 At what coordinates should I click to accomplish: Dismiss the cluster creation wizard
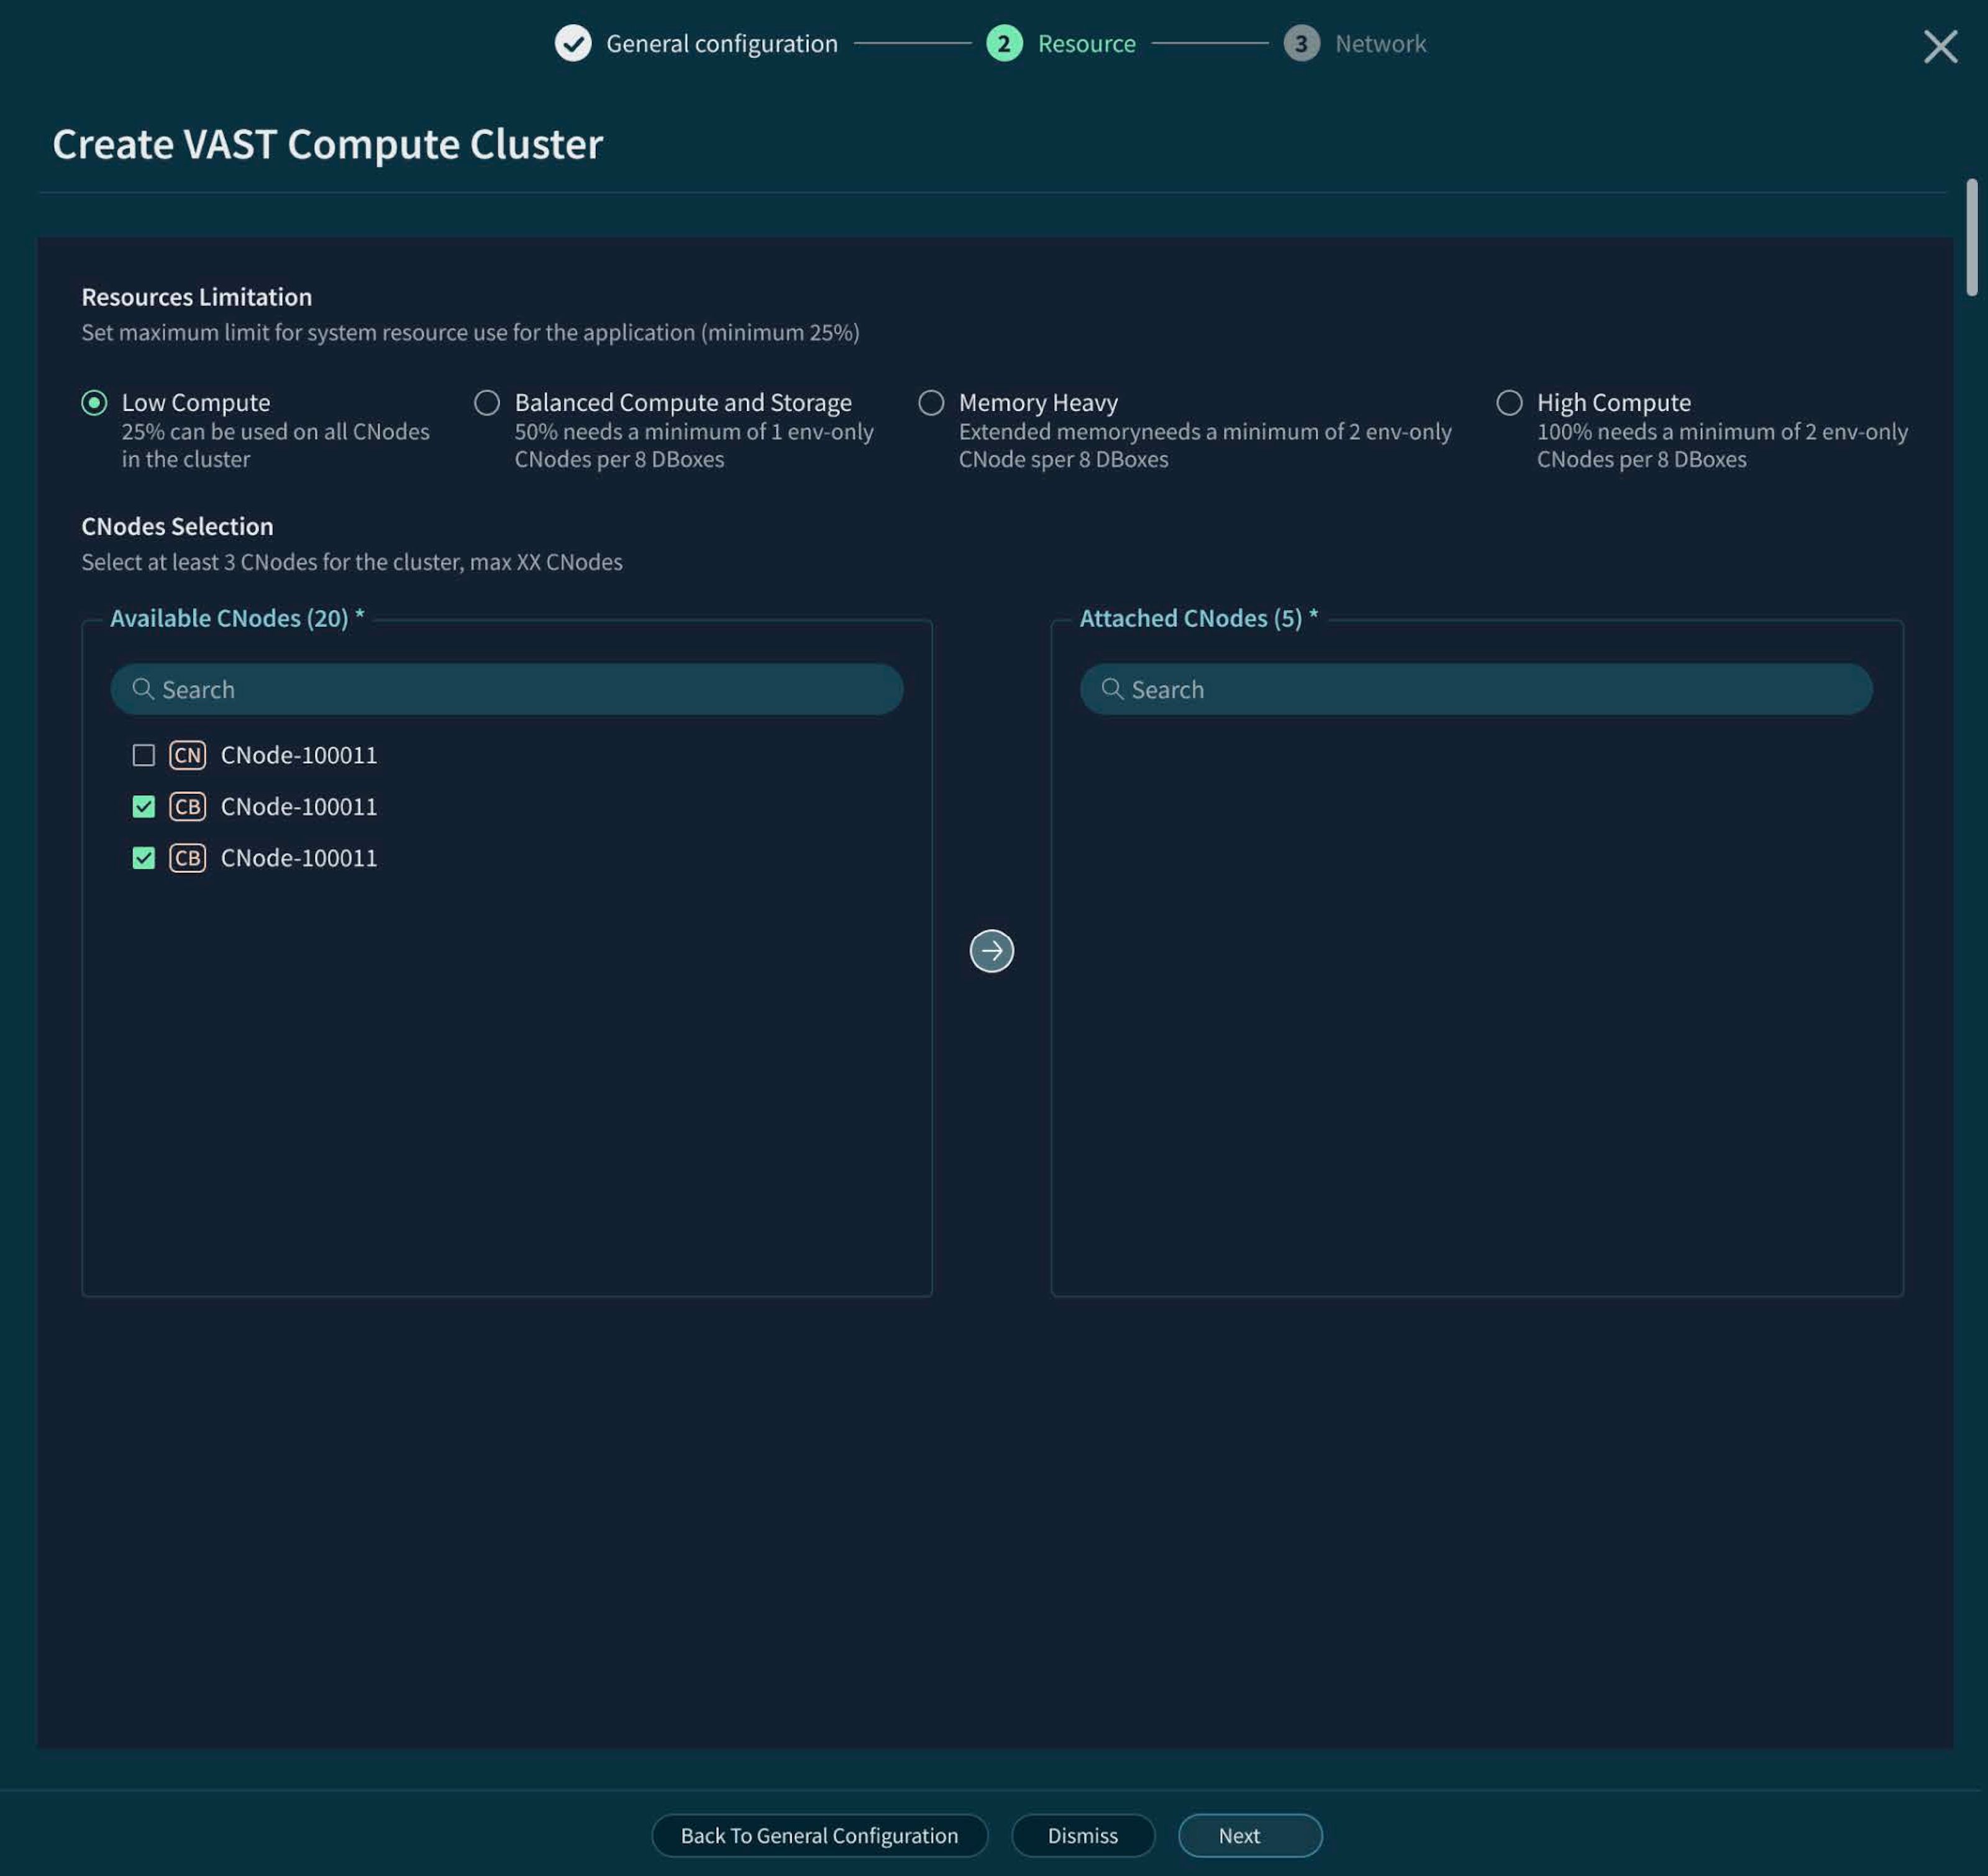coord(1083,1835)
